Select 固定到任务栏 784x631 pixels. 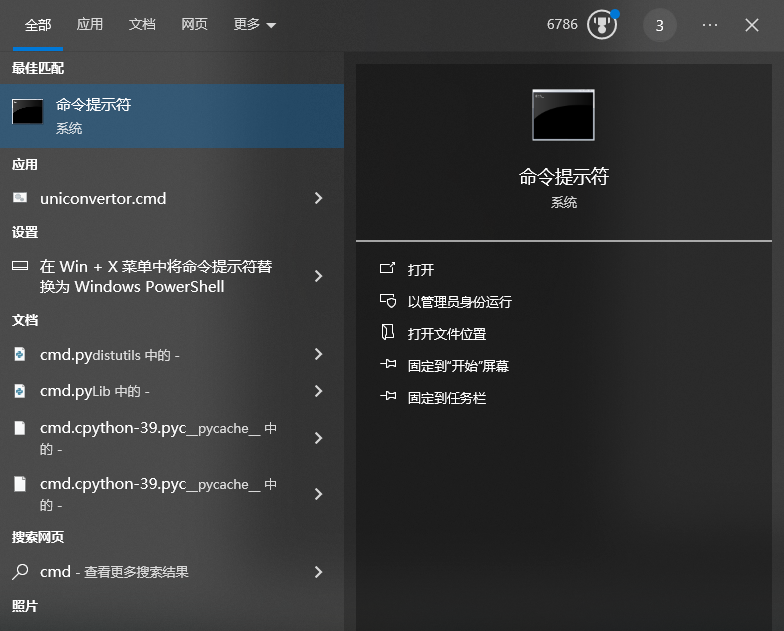coord(446,398)
